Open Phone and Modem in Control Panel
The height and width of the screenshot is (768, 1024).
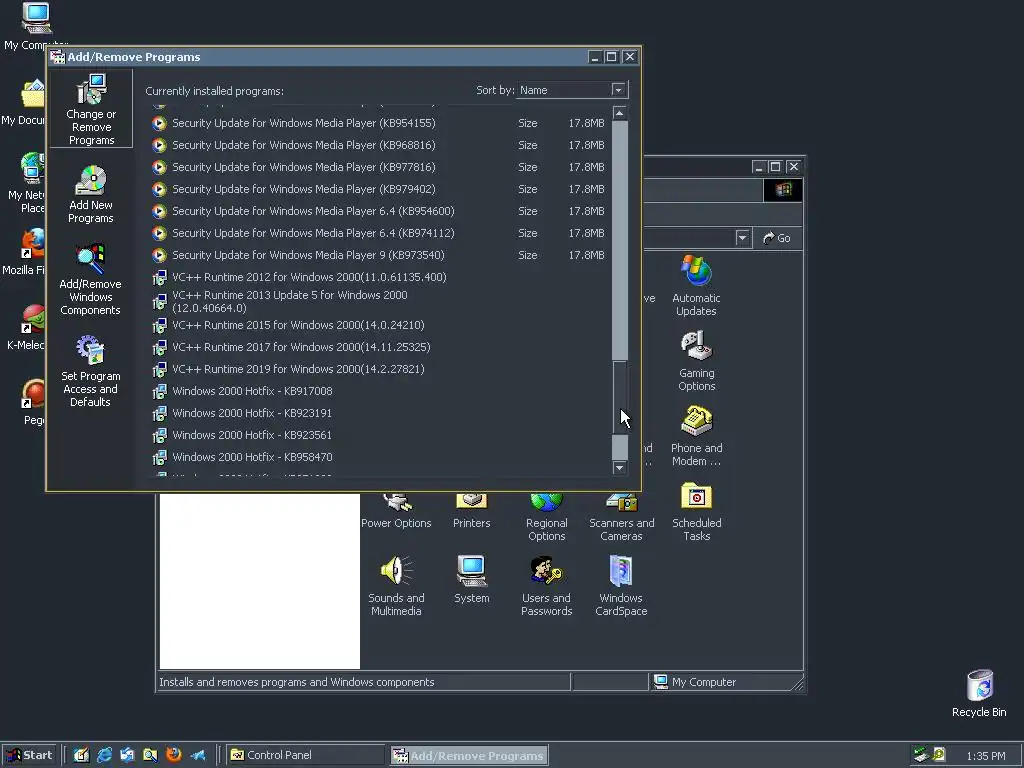point(696,436)
